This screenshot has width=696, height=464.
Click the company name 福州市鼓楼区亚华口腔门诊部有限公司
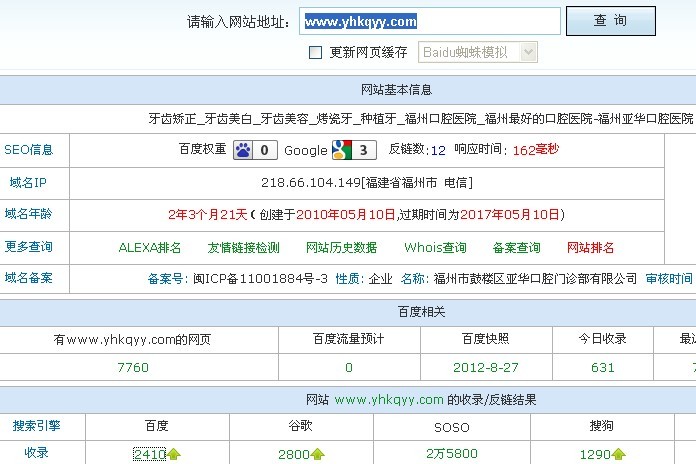(535, 279)
